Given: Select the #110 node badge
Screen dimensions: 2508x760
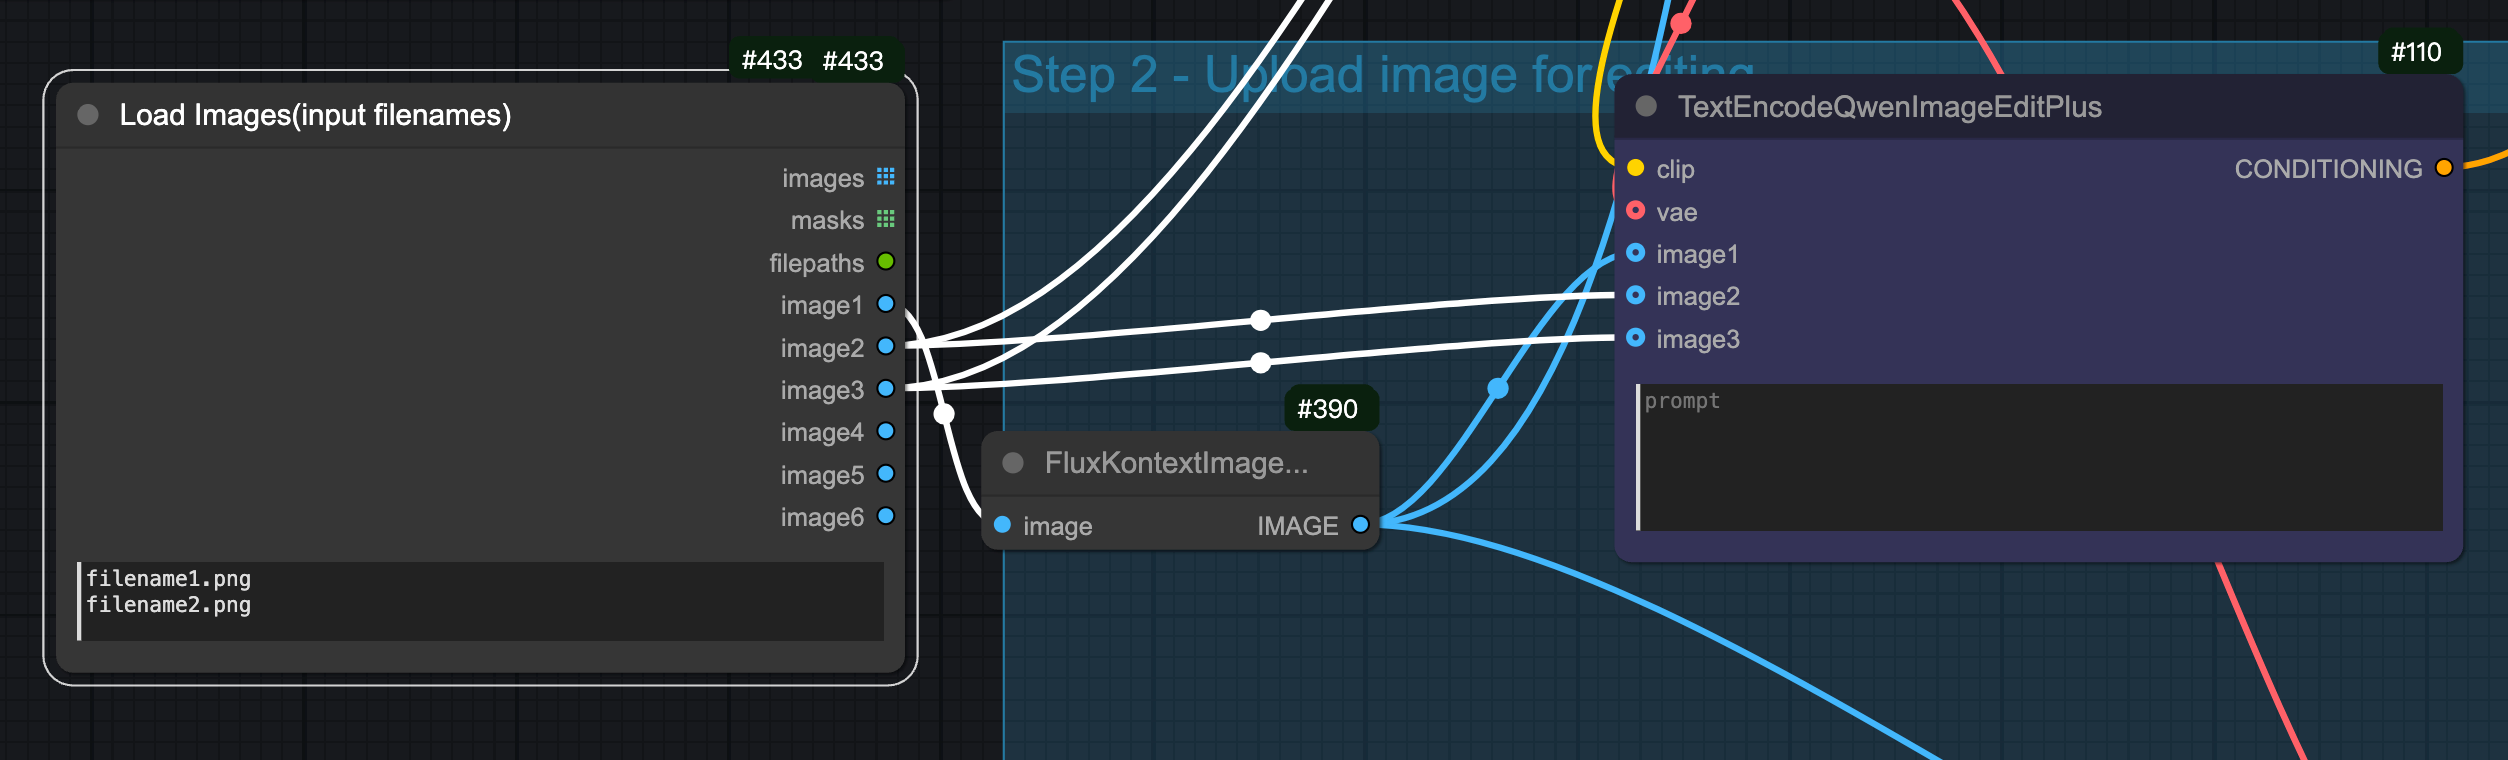Looking at the screenshot, I should click(x=2416, y=53).
